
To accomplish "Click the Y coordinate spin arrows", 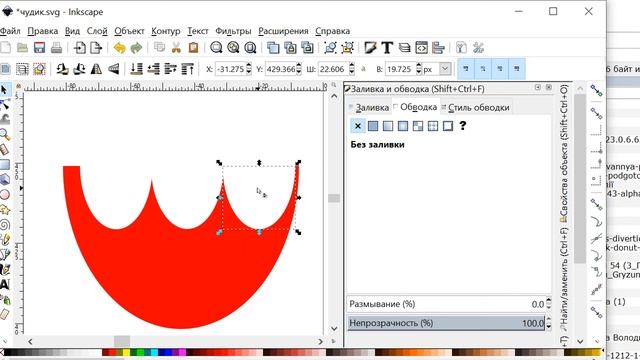I will (x=299, y=69).
